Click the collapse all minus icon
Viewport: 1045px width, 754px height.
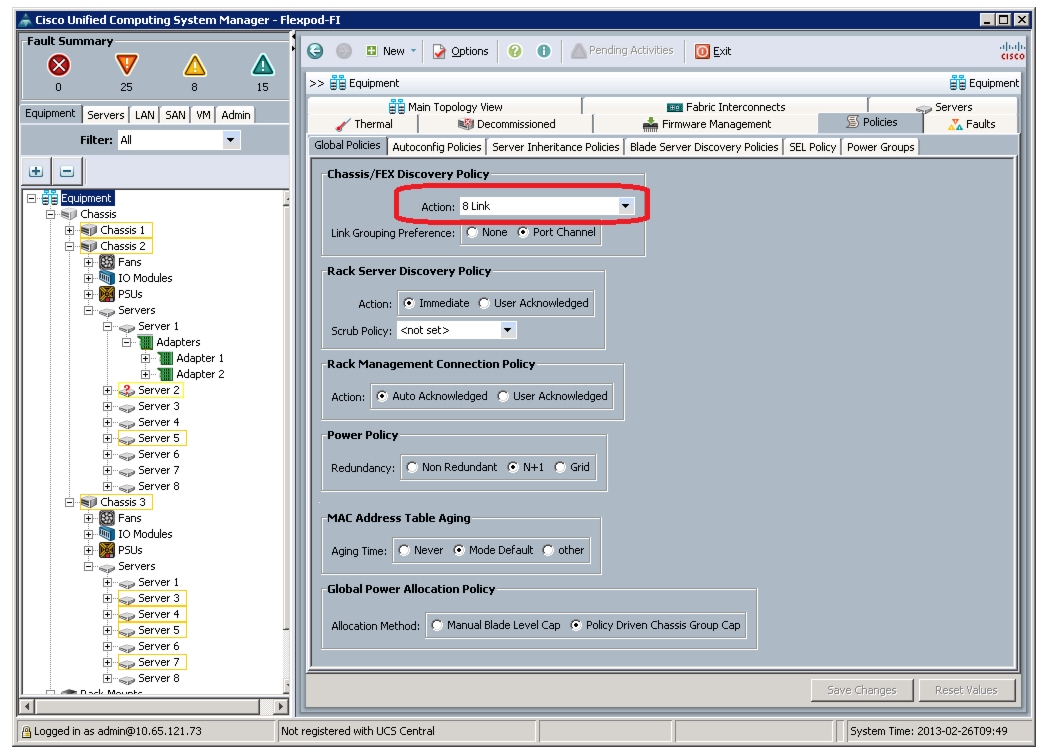coord(67,171)
